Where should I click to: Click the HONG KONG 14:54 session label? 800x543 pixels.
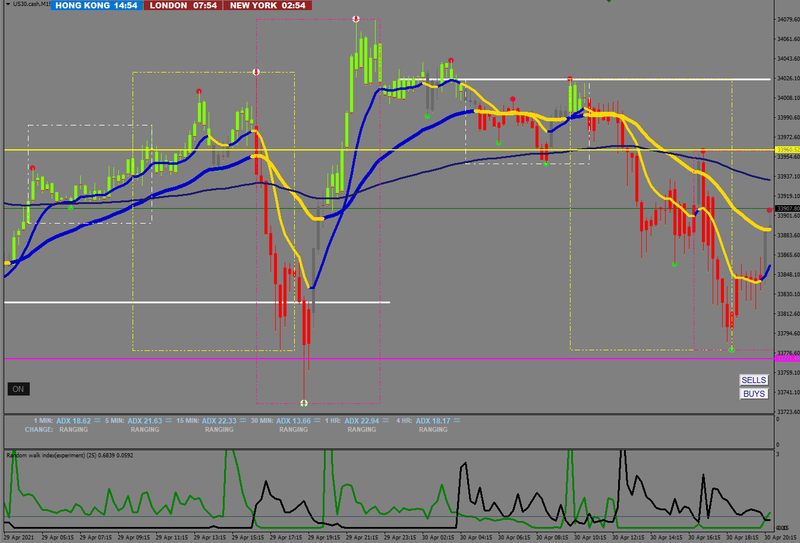pos(96,6)
